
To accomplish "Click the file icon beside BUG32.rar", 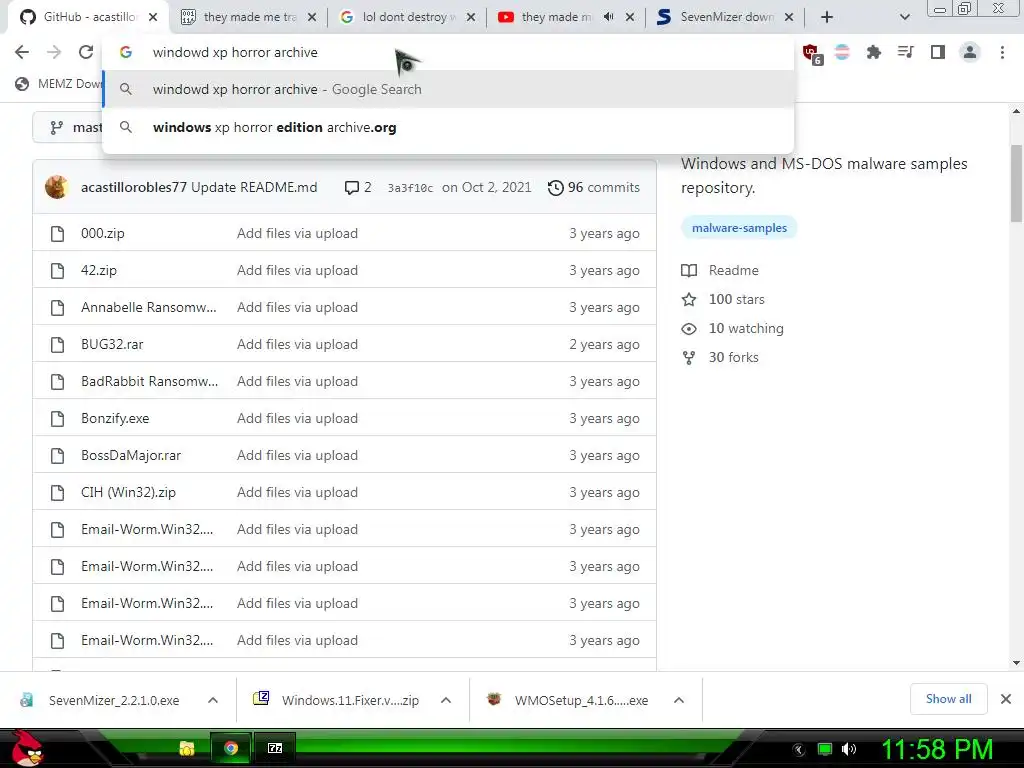I will click(x=57, y=344).
